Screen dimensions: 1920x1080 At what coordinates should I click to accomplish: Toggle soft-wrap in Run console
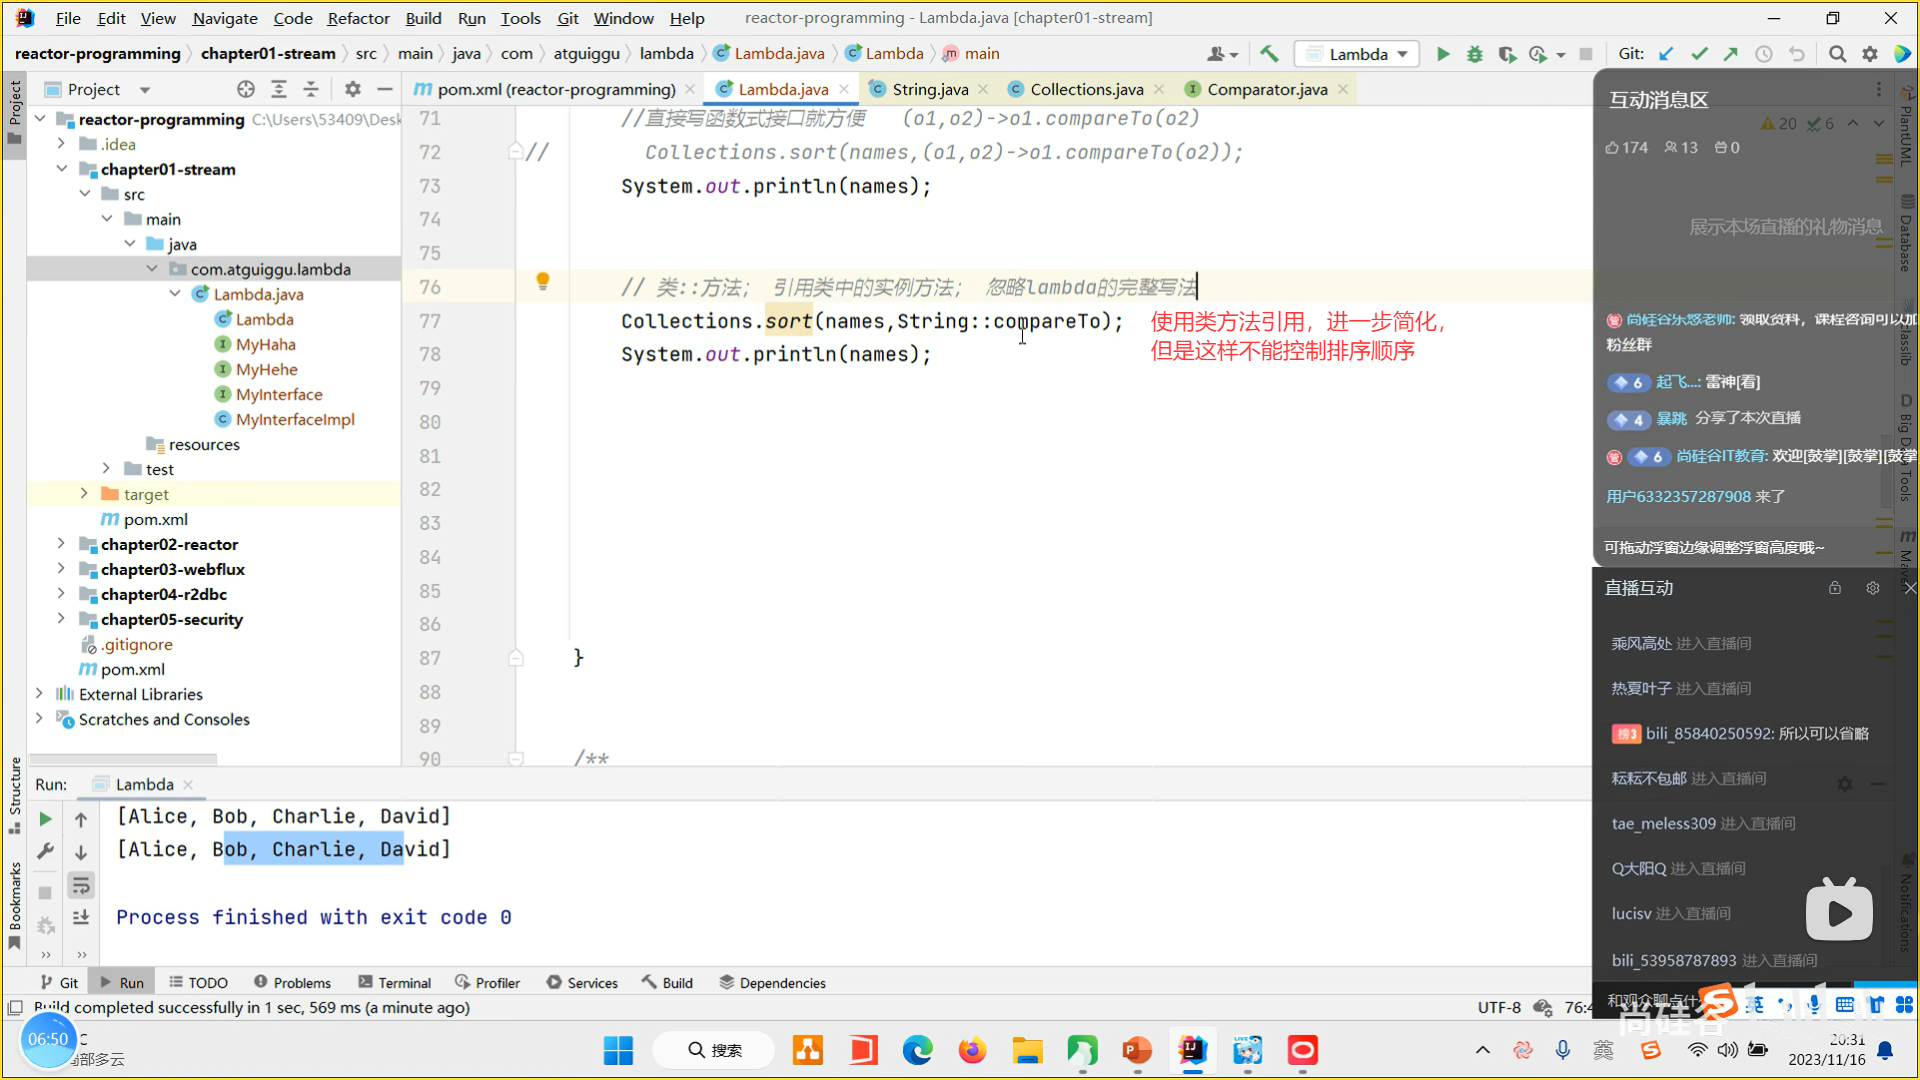[x=81, y=885]
